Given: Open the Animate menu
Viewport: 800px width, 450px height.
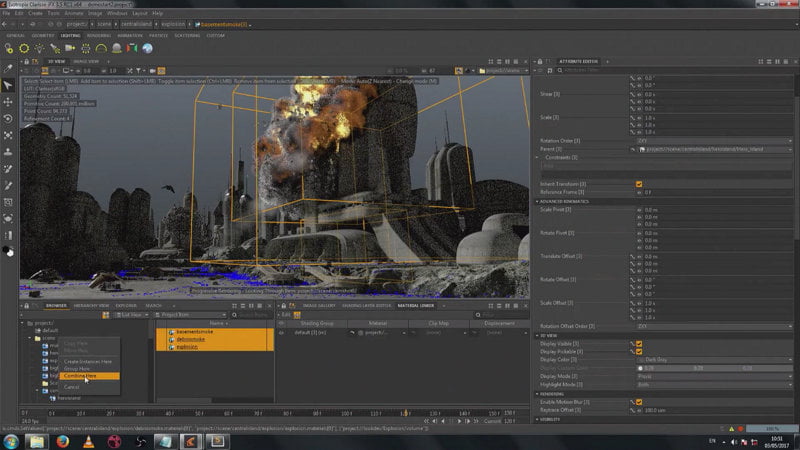Looking at the screenshot, I should (x=73, y=13).
